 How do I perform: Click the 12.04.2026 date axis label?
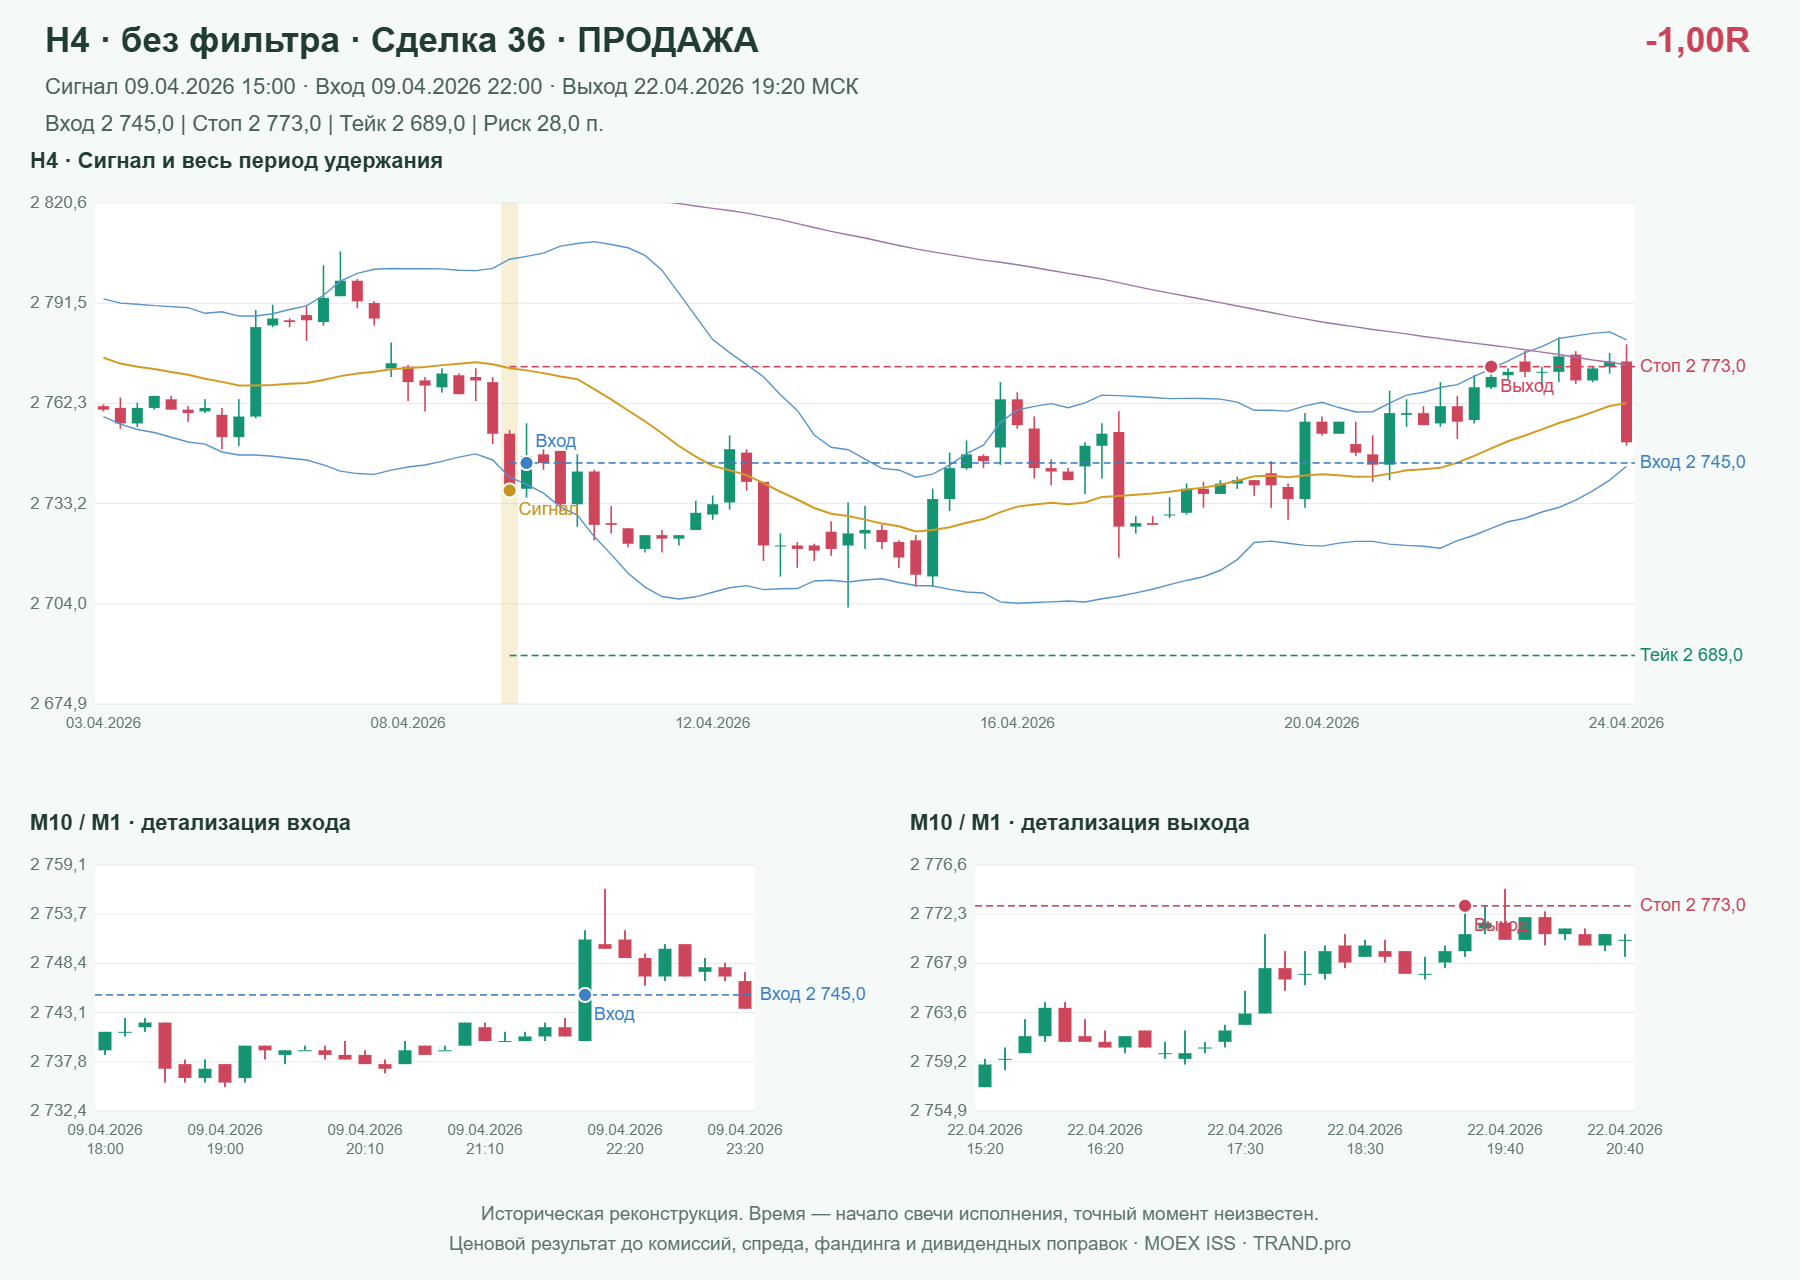(x=713, y=723)
